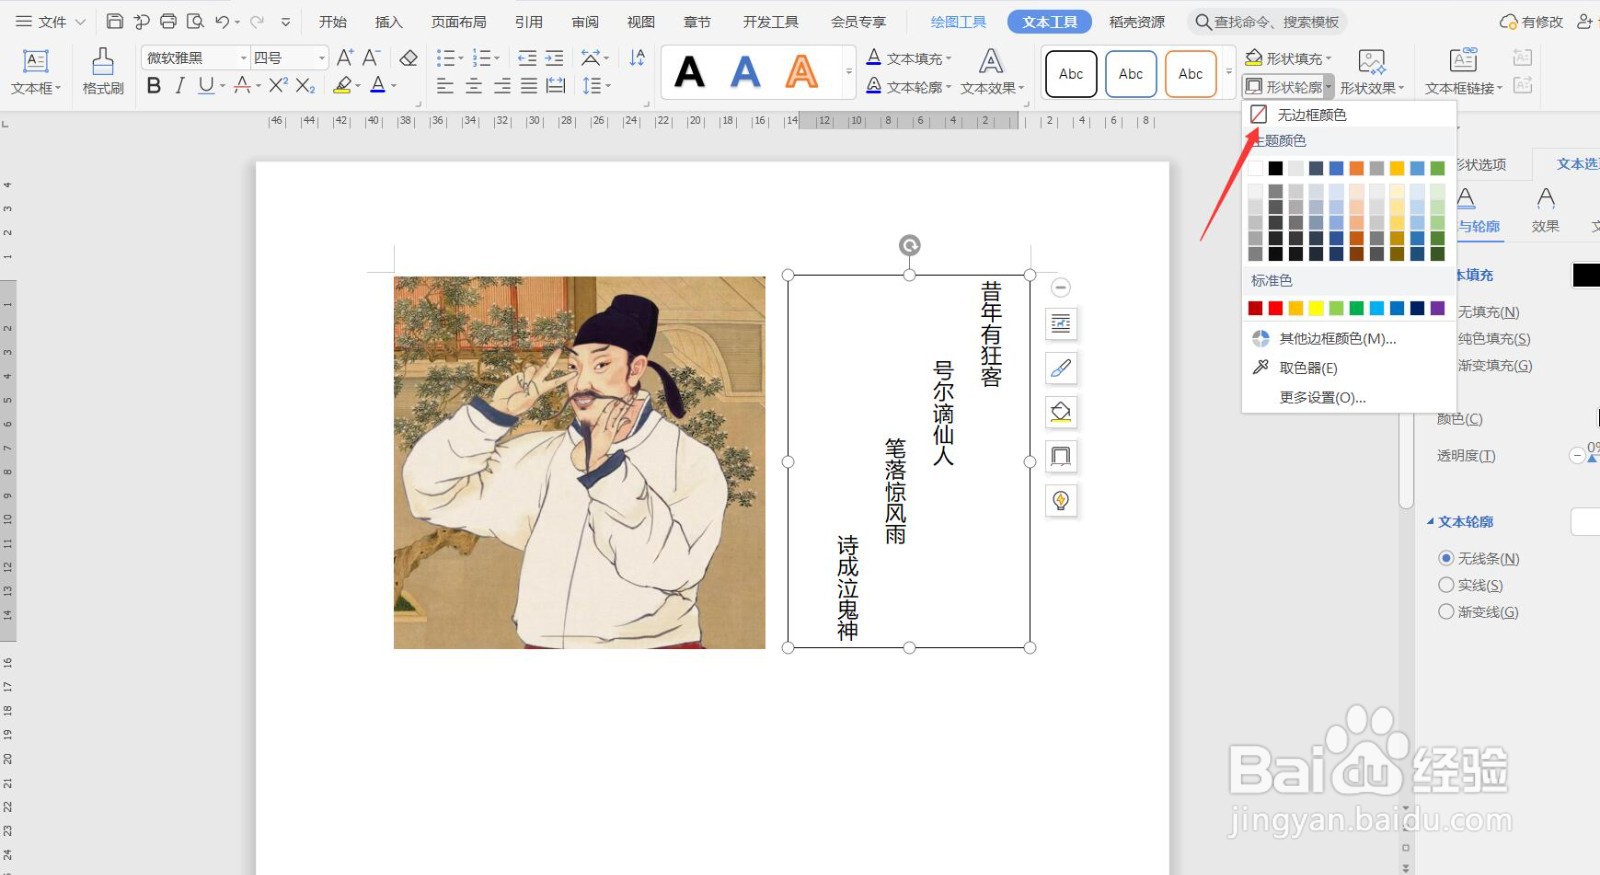Open layout options icon beside text box
Screen dimensions: 1600x875
tap(1061, 324)
